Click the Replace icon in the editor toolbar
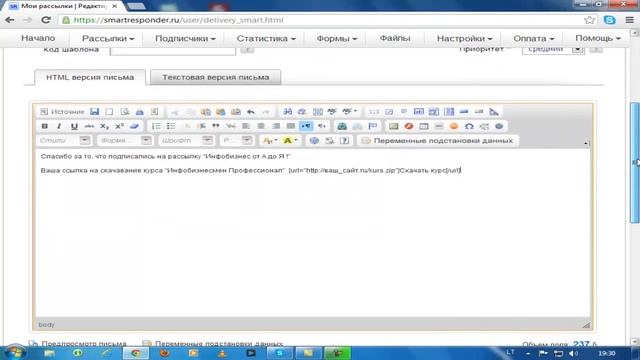 click(302, 111)
